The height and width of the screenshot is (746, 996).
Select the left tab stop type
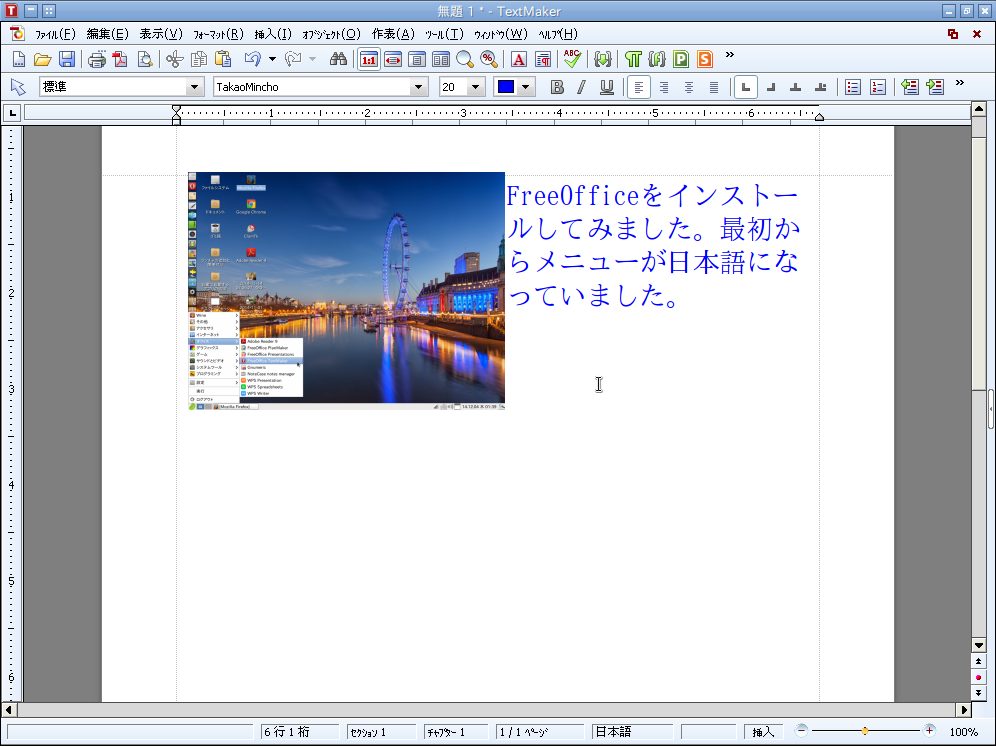pos(746,87)
